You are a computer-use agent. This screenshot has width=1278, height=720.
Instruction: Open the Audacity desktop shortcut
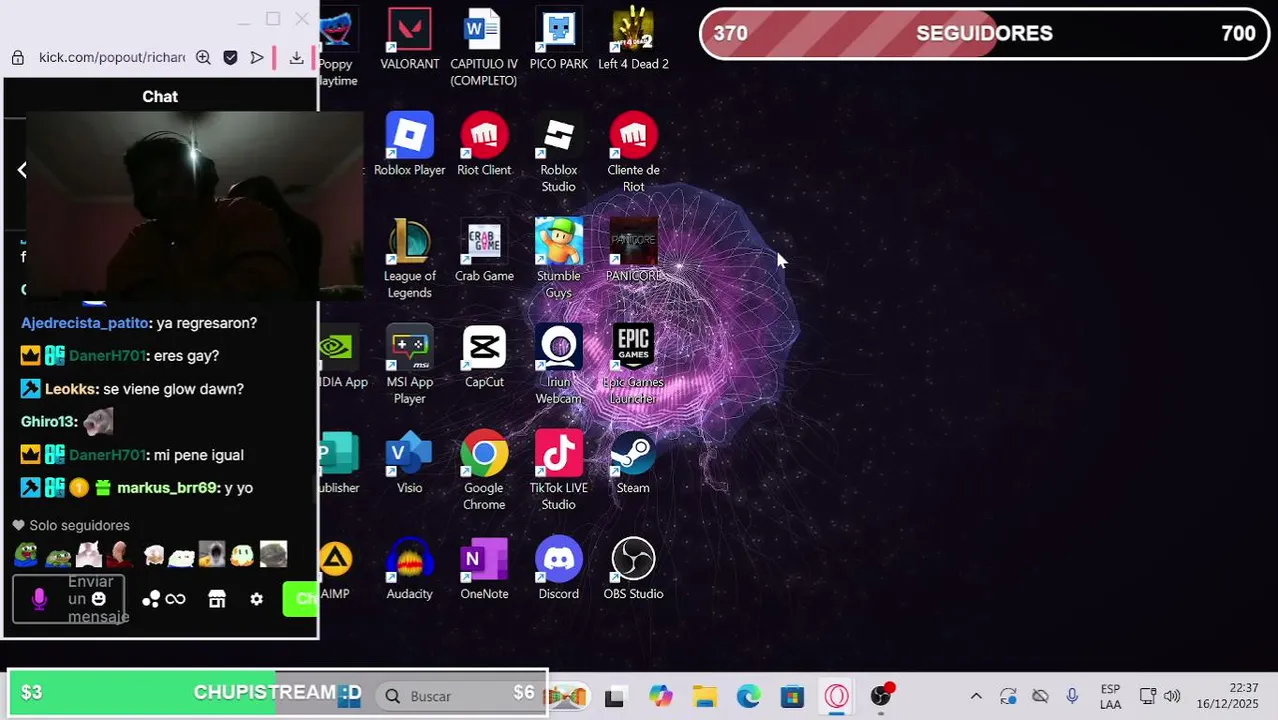point(409,569)
